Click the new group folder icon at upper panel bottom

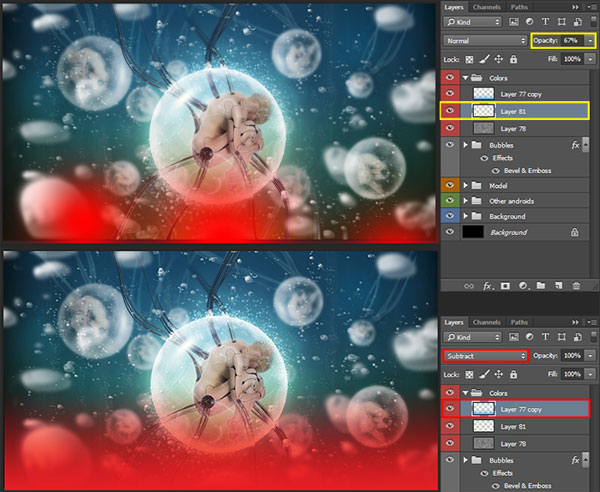tap(541, 285)
